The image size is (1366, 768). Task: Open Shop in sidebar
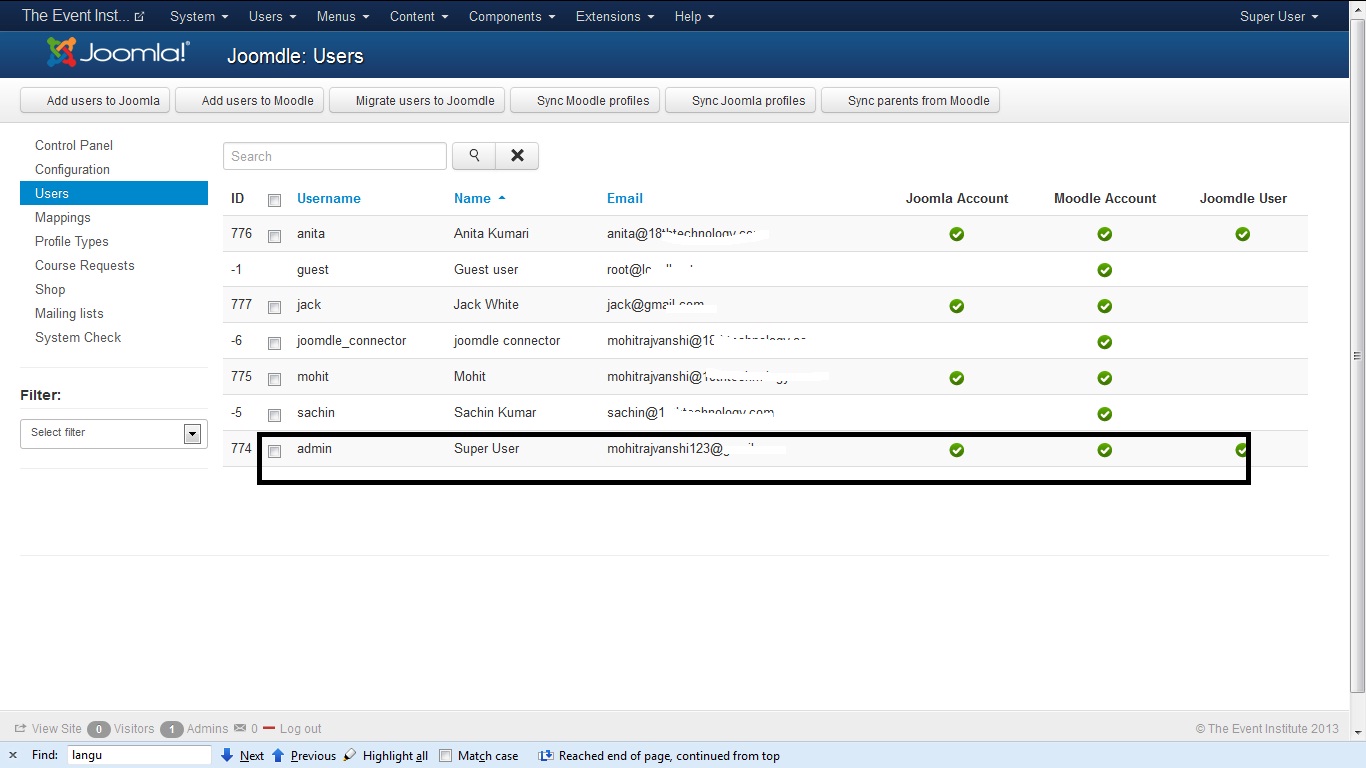pos(50,289)
